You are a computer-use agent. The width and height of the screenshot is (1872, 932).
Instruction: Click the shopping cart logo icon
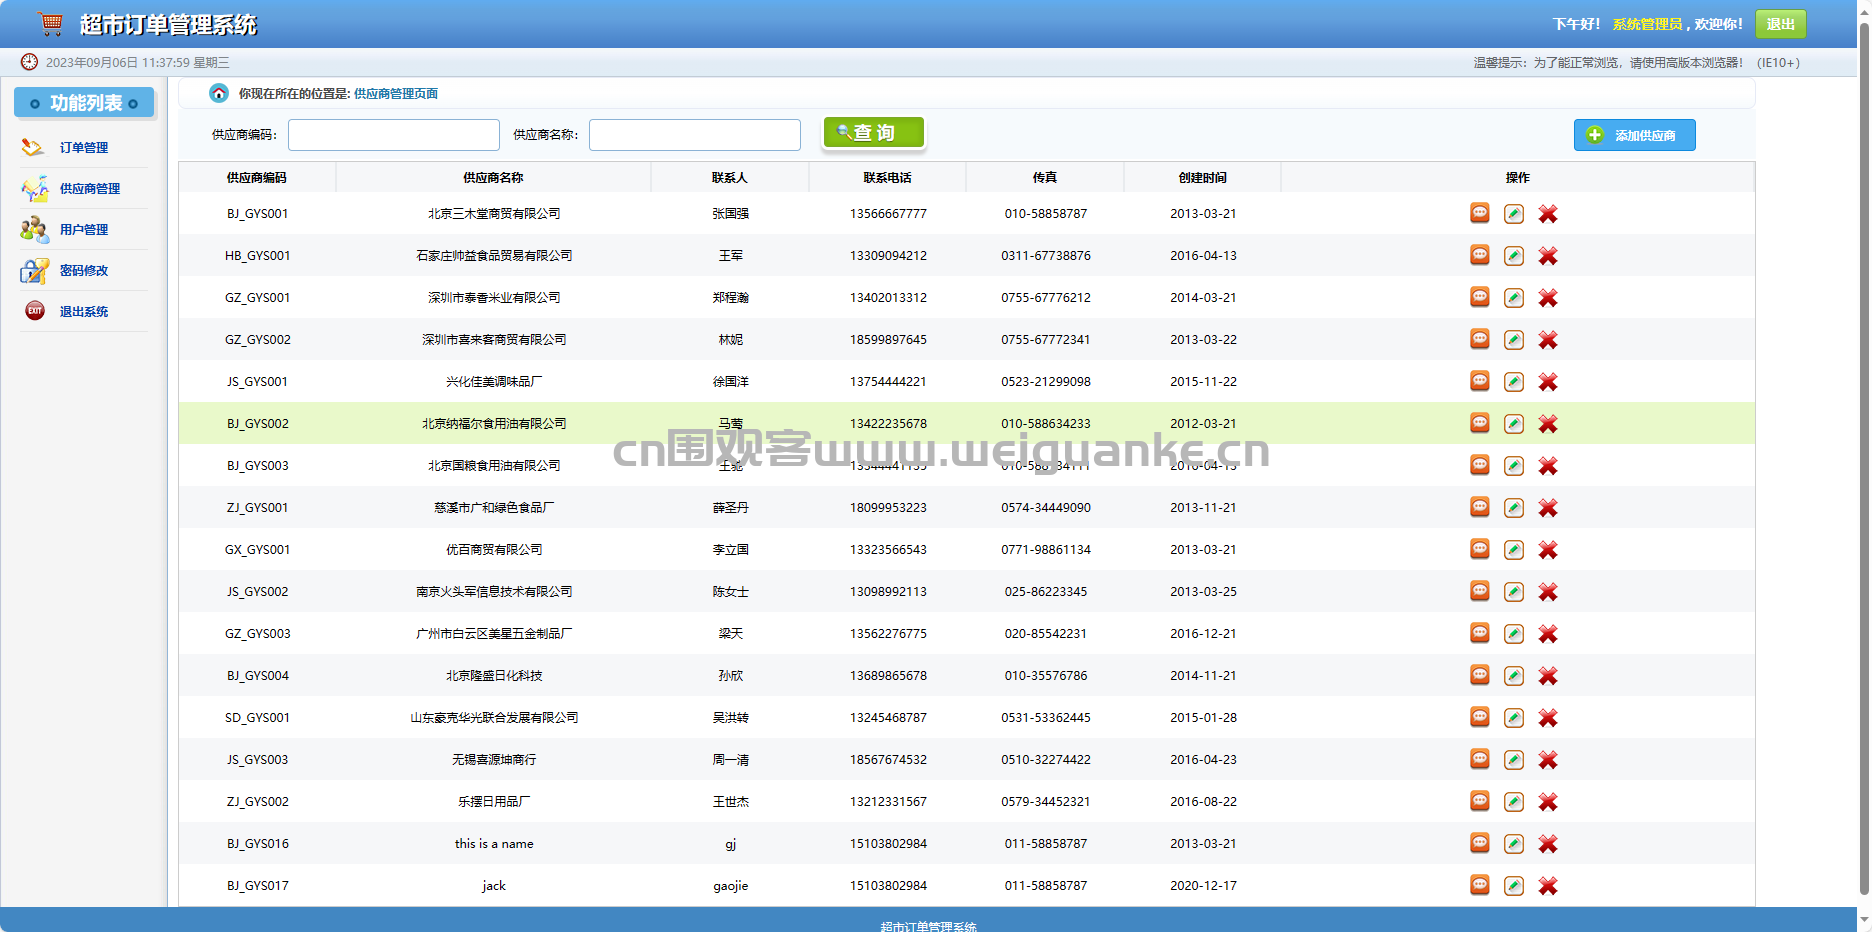[50, 23]
